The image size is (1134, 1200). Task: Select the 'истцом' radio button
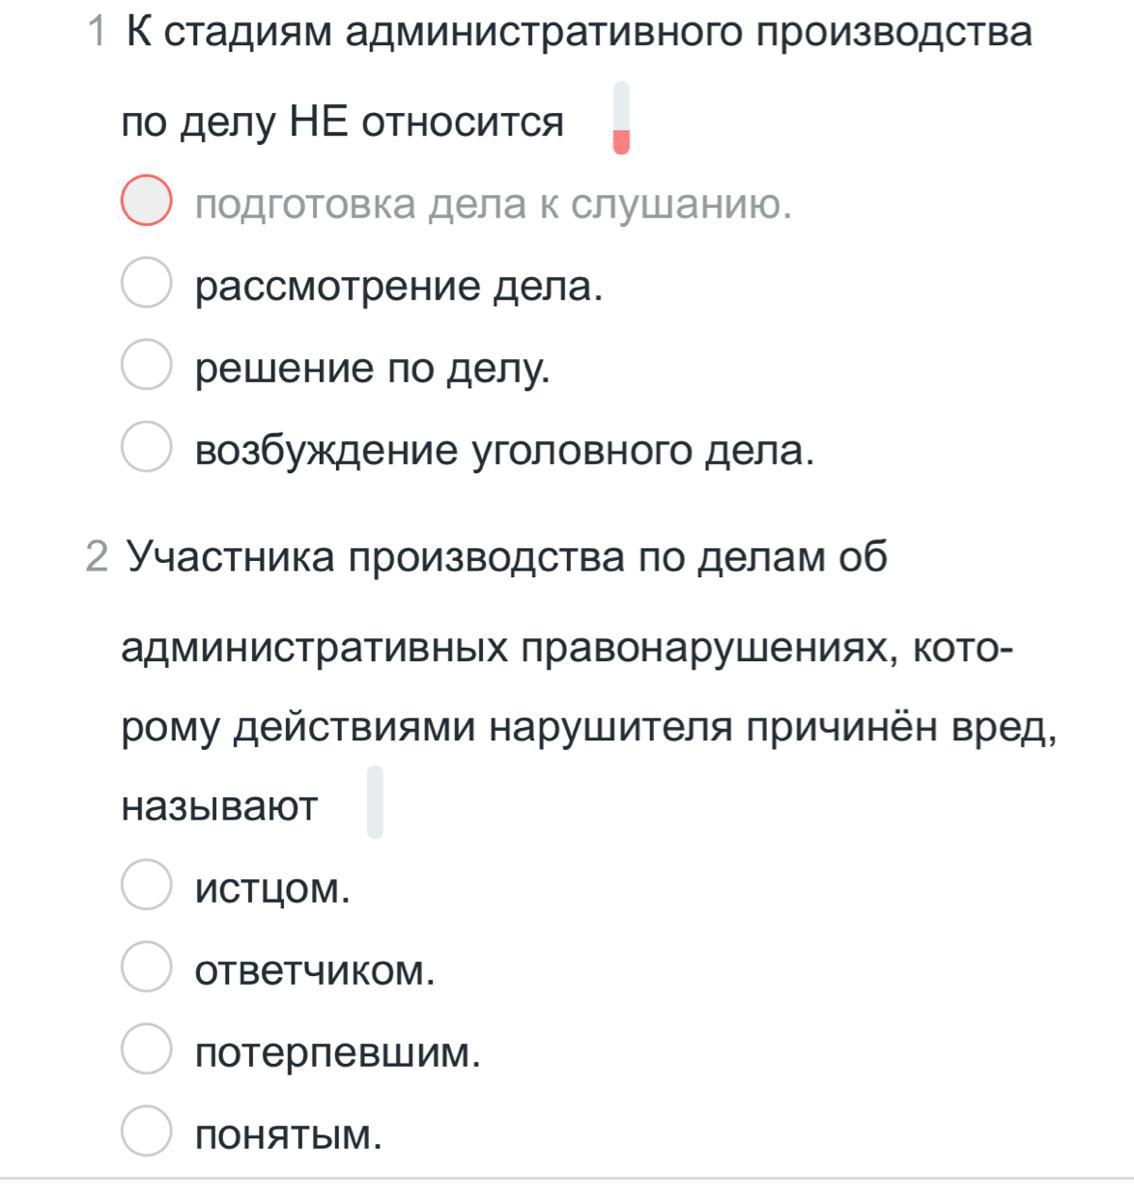click(x=146, y=885)
